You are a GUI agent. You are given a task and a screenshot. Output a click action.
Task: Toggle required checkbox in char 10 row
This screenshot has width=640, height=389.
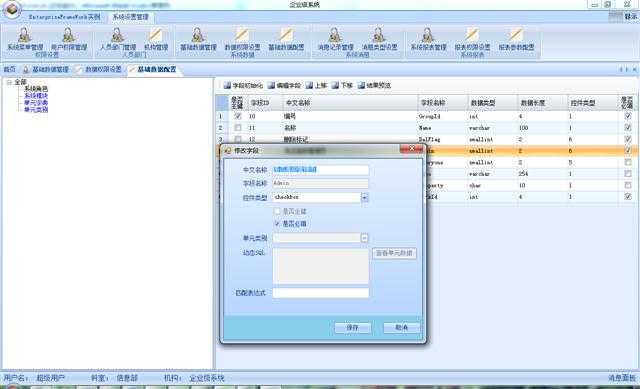(x=628, y=185)
